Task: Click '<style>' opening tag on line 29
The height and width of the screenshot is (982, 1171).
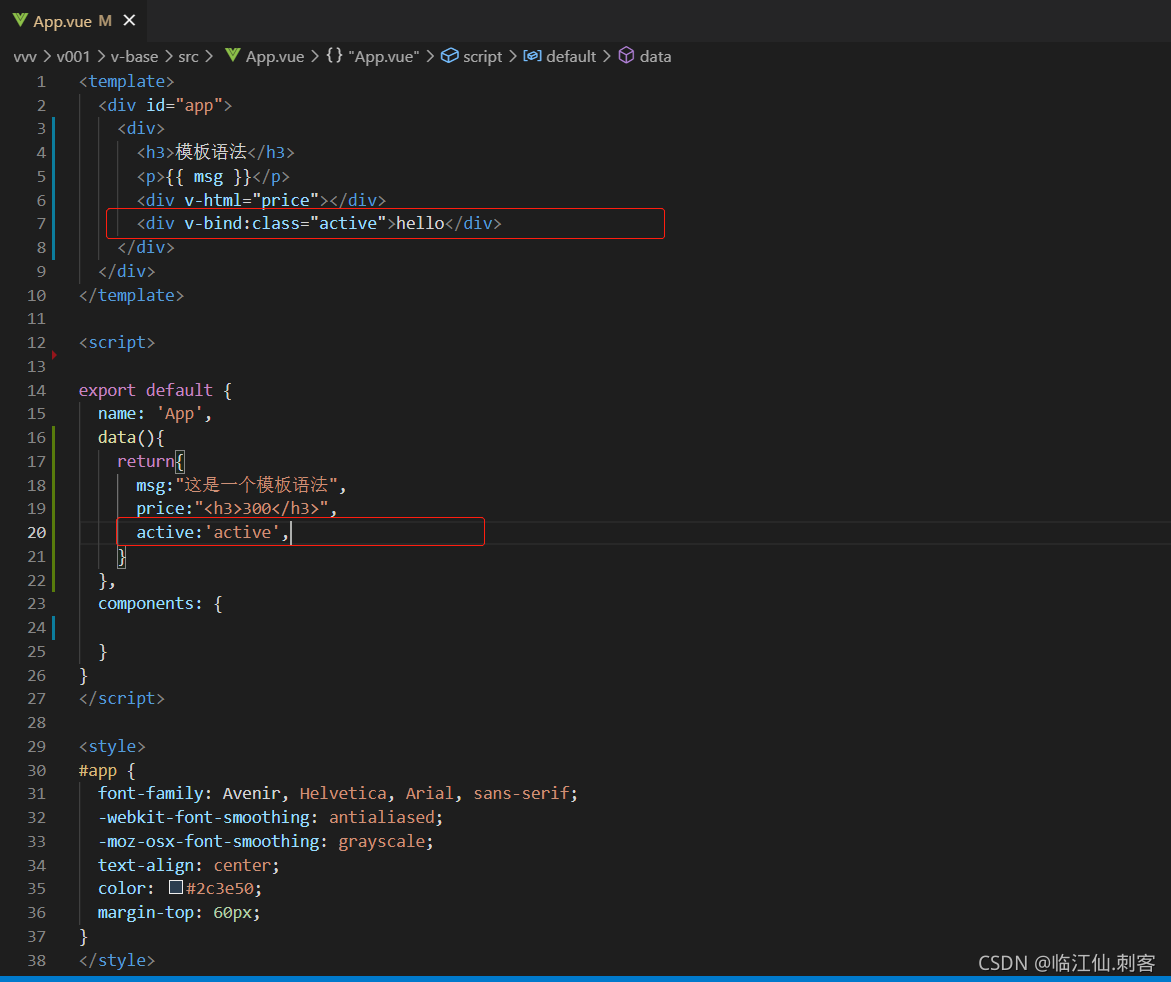Action: point(112,747)
